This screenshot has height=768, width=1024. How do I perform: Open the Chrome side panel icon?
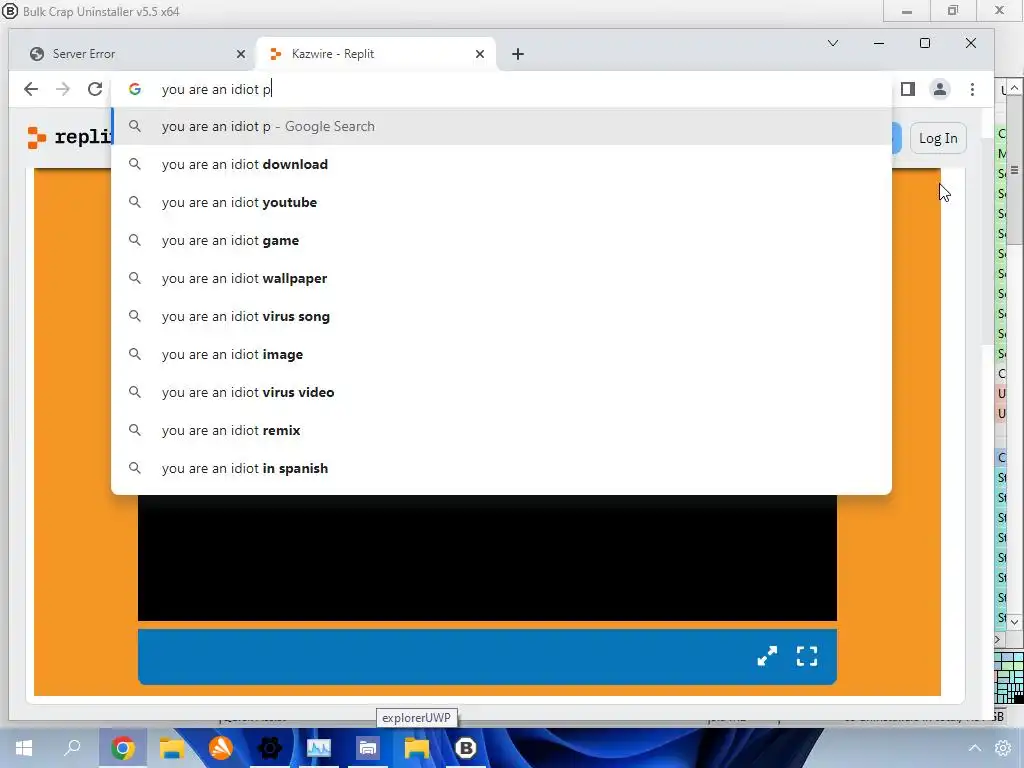coord(908,89)
